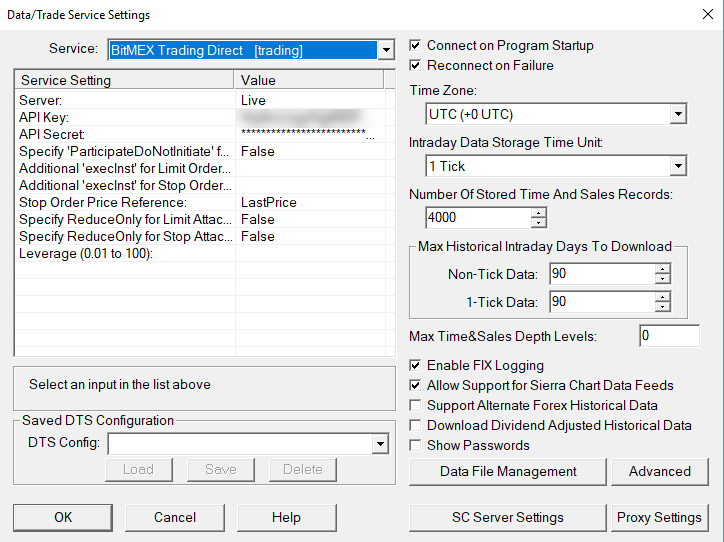Decrease Time And Sales Records count
The width and height of the screenshot is (724, 542).
[538, 223]
